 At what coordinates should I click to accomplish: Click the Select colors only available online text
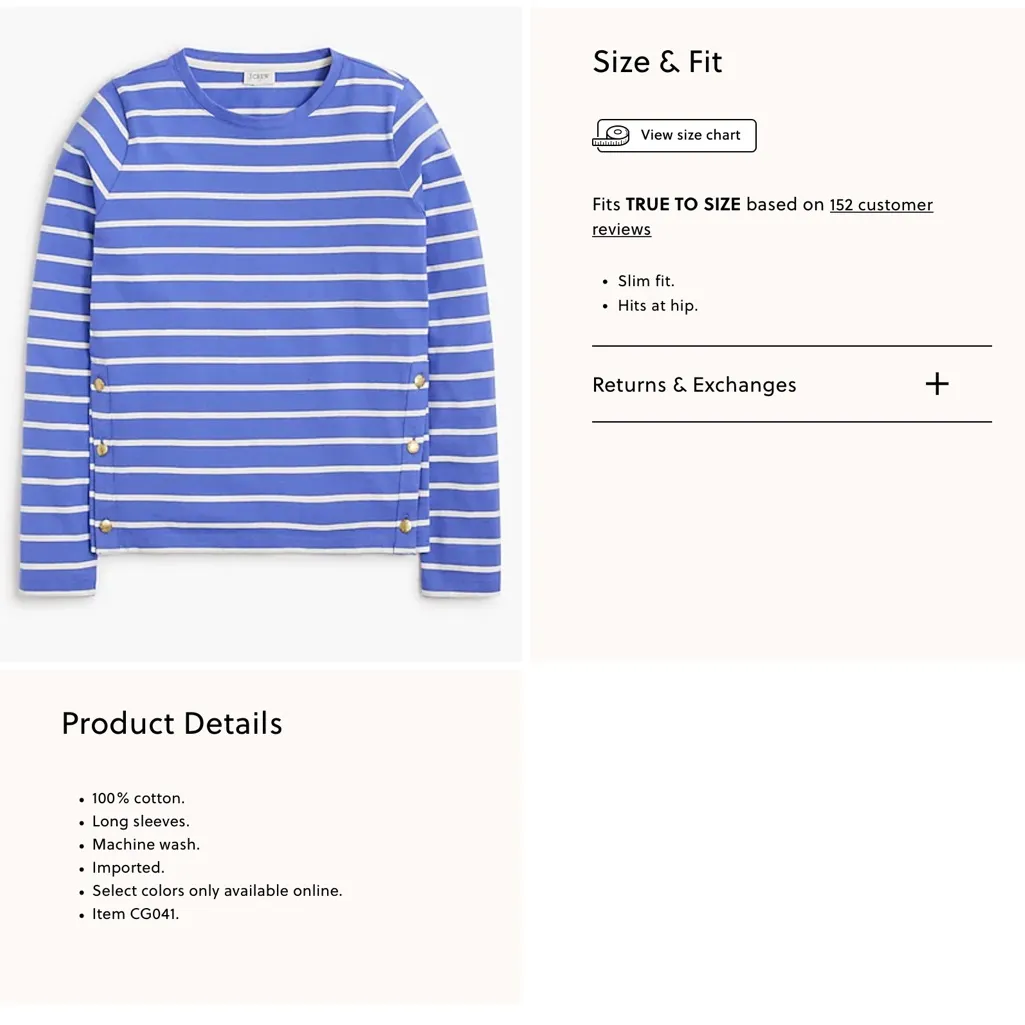click(217, 890)
